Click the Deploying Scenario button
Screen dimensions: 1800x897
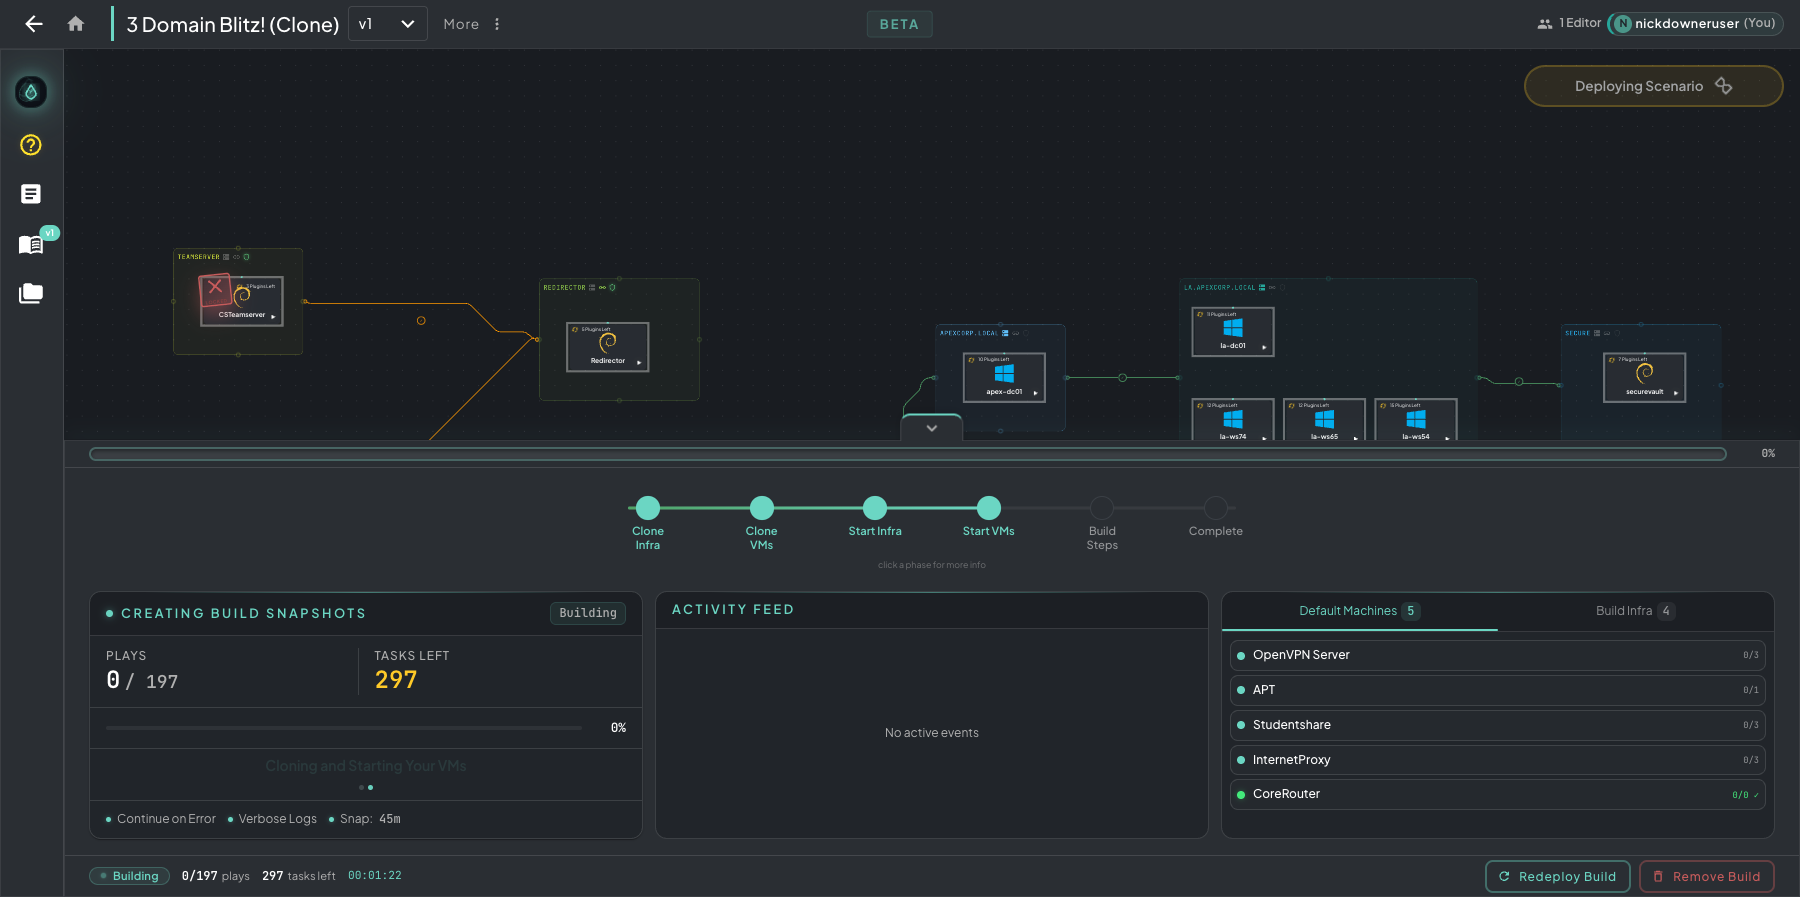pos(1653,86)
